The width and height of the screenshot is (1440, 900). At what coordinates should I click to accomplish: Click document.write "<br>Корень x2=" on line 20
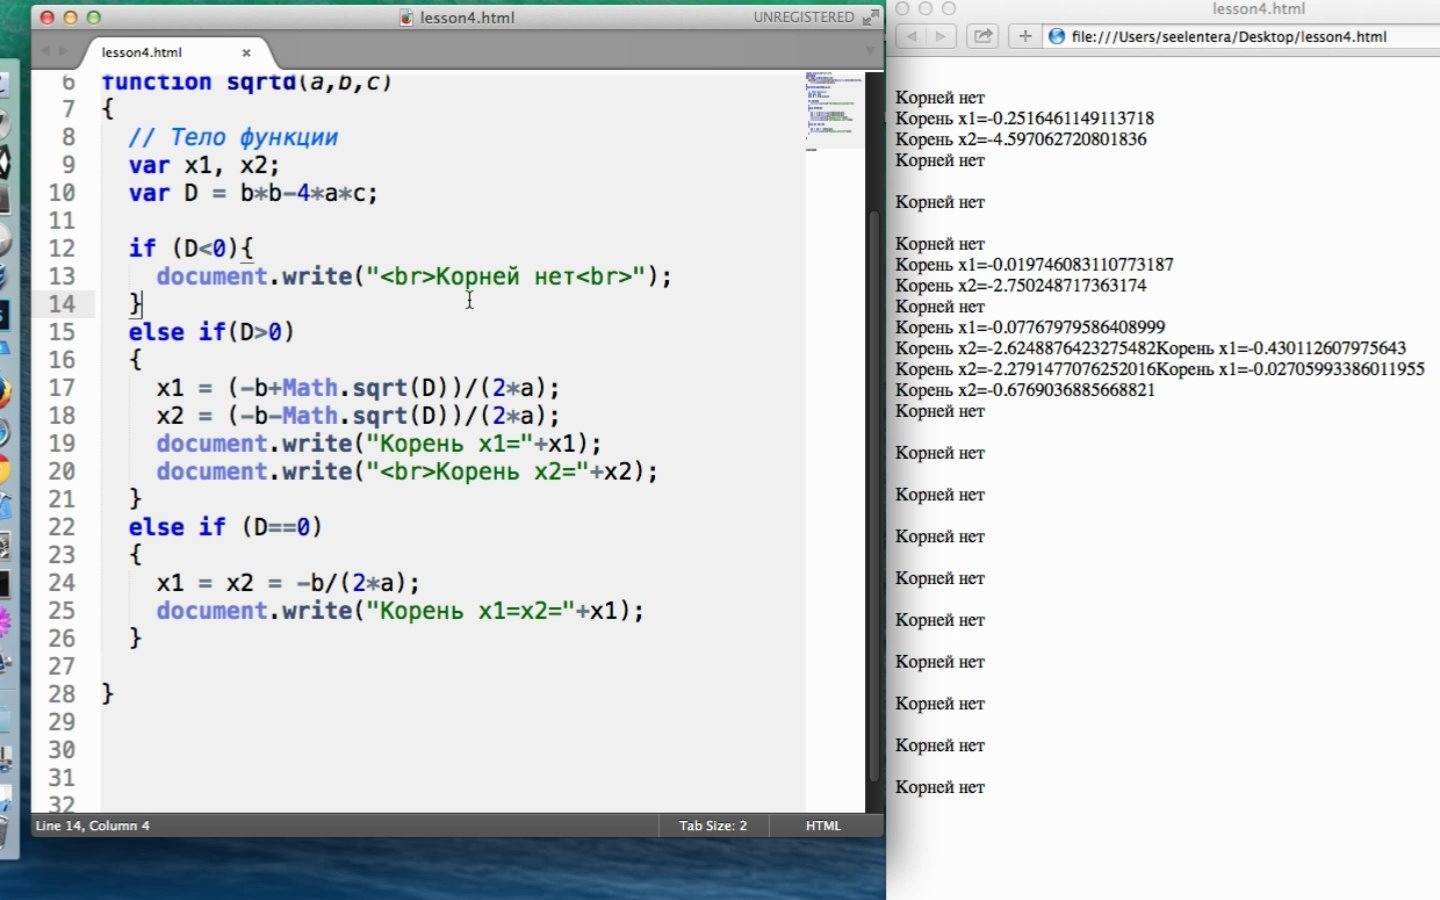click(x=407, y=472)
